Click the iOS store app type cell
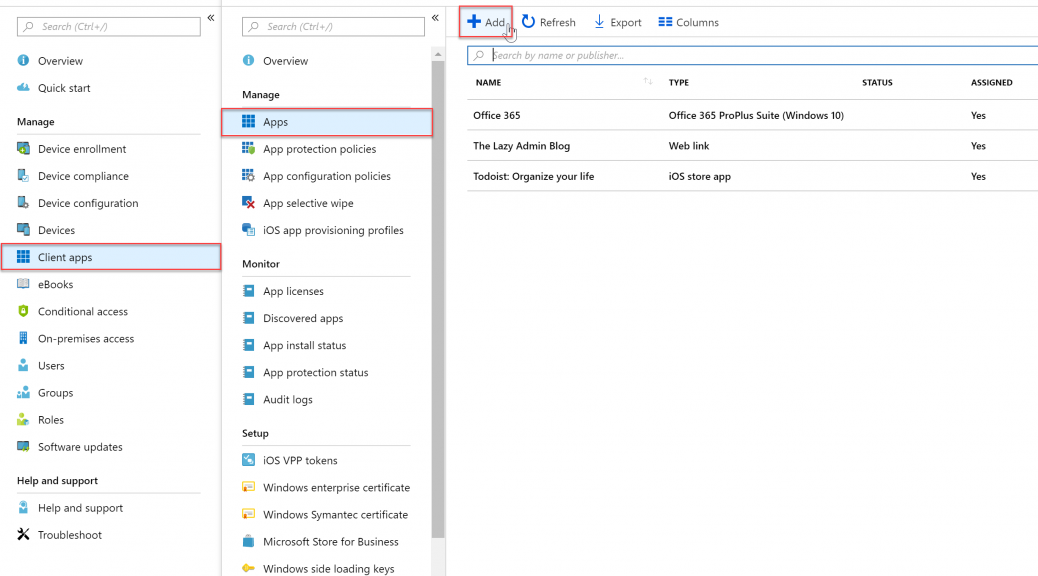The height and width of the screenshot is (576, 1038). (700, 177)
